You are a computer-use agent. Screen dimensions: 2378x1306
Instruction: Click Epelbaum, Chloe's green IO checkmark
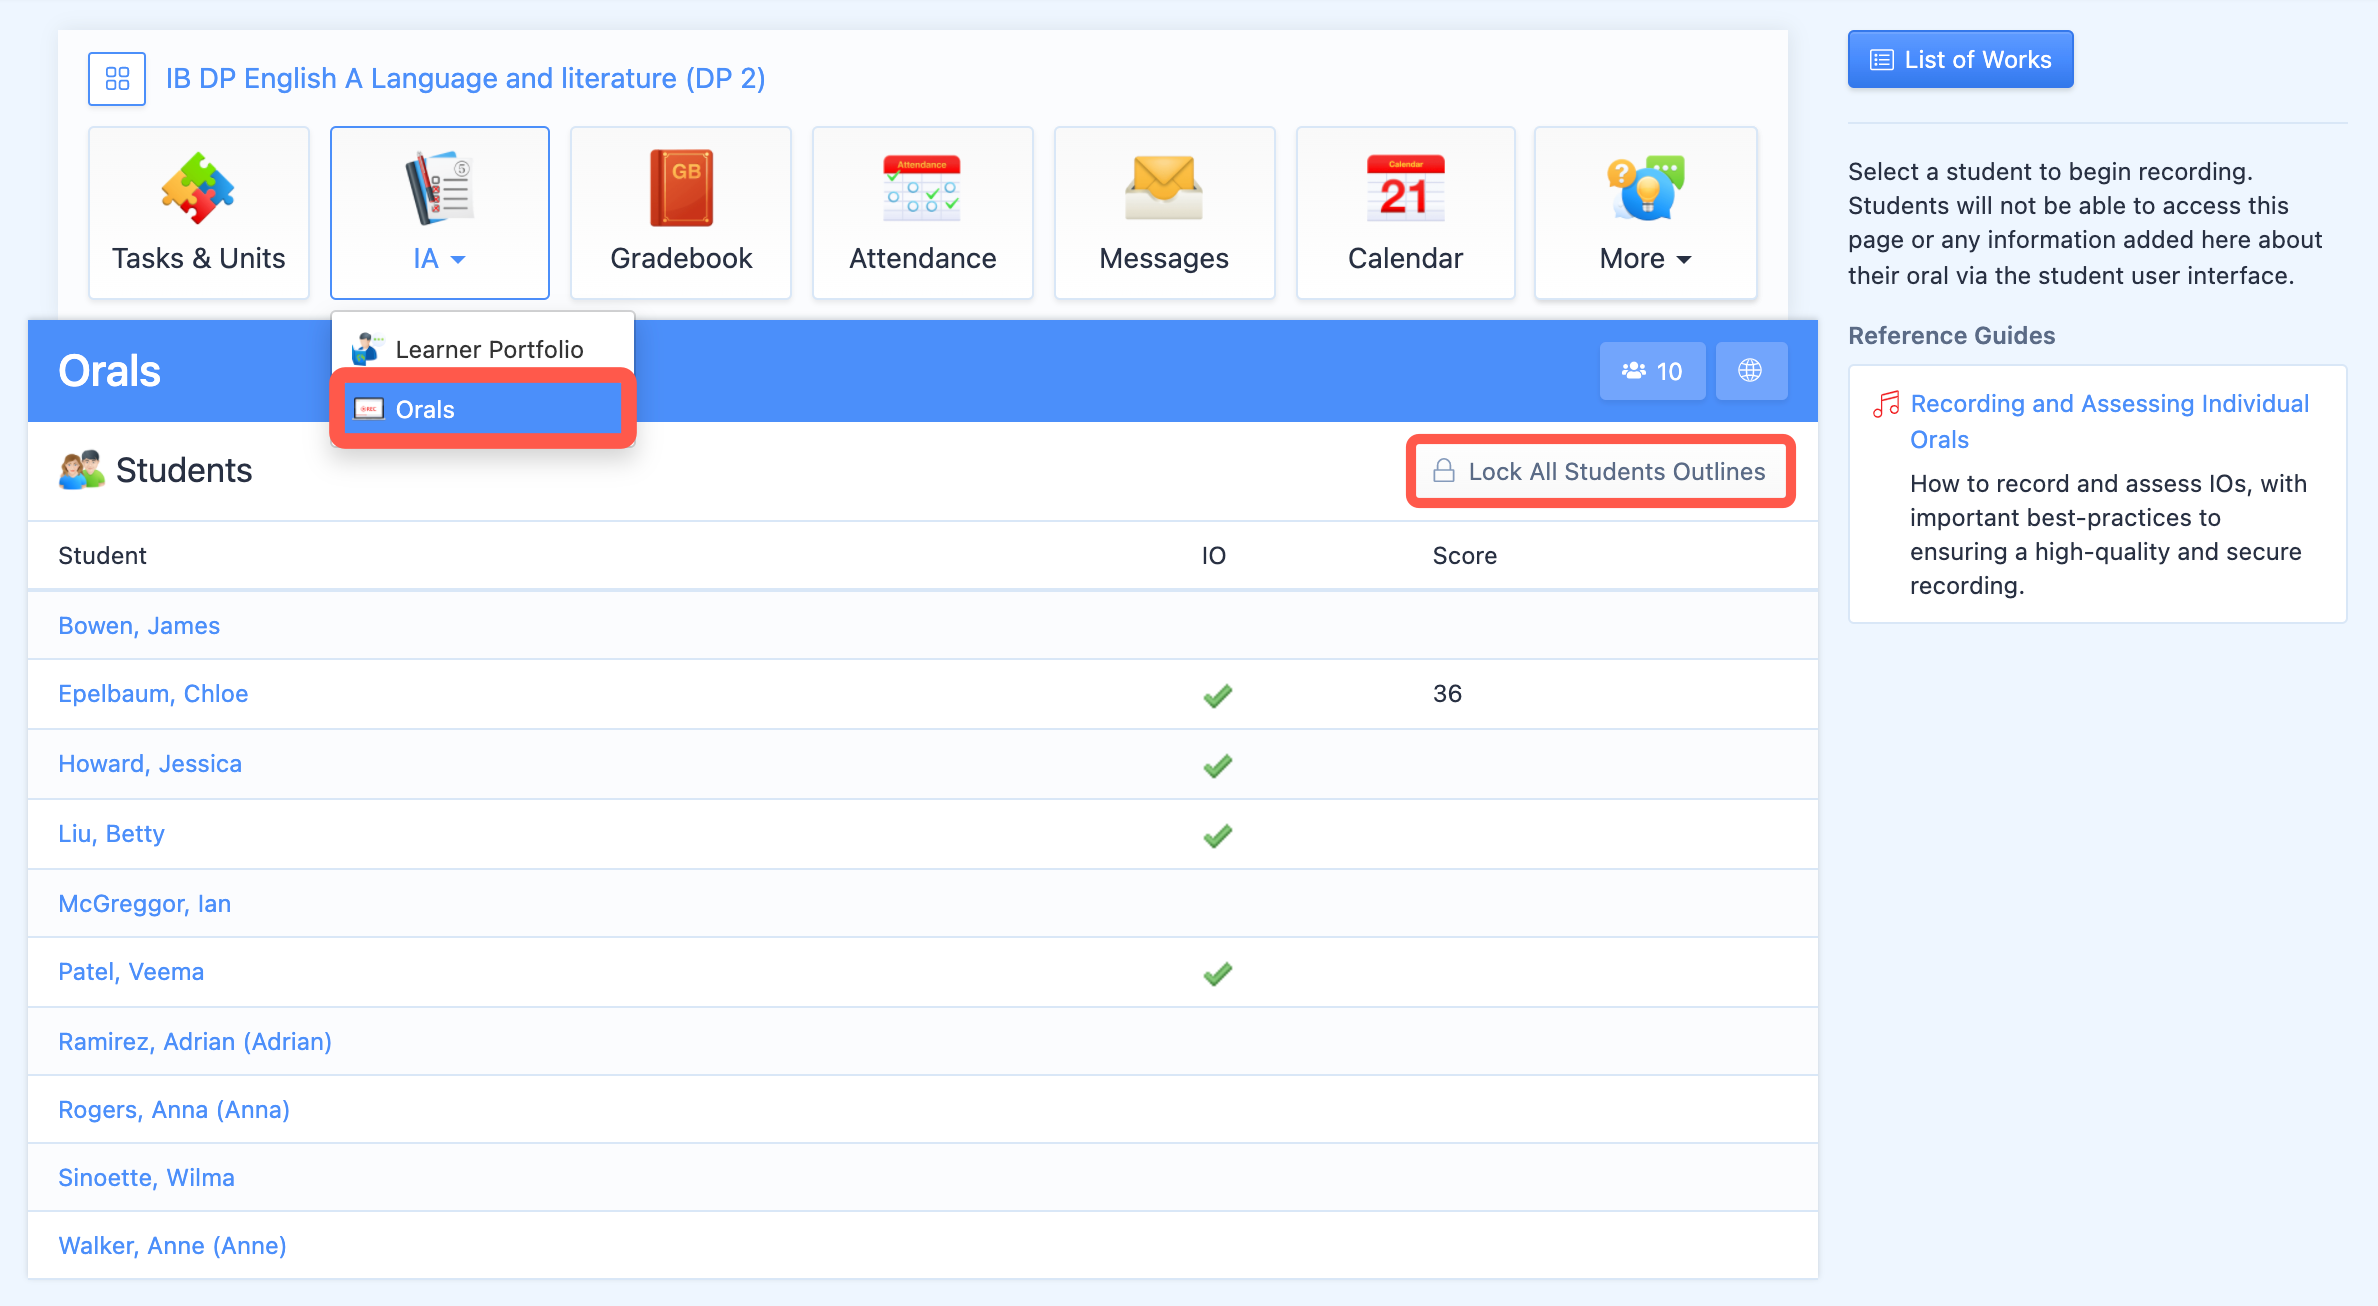(1217, 695)
